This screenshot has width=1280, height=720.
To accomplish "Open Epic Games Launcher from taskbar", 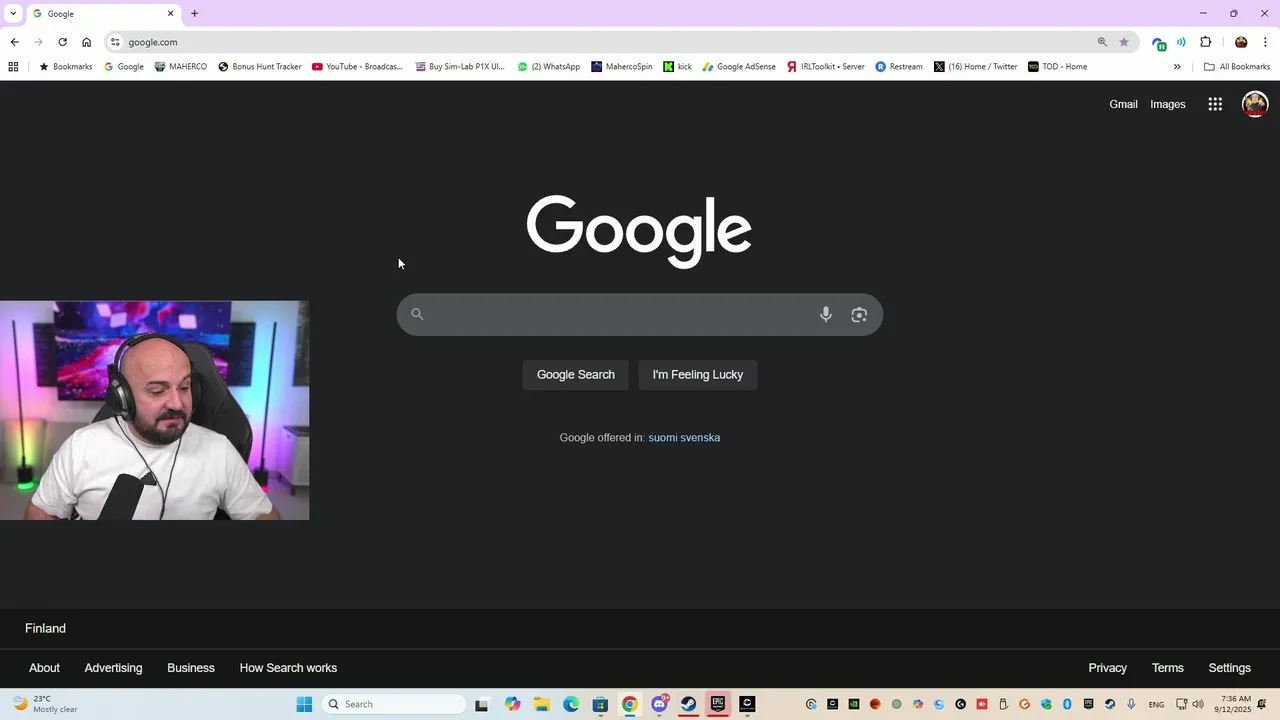I will pos(718,704).
